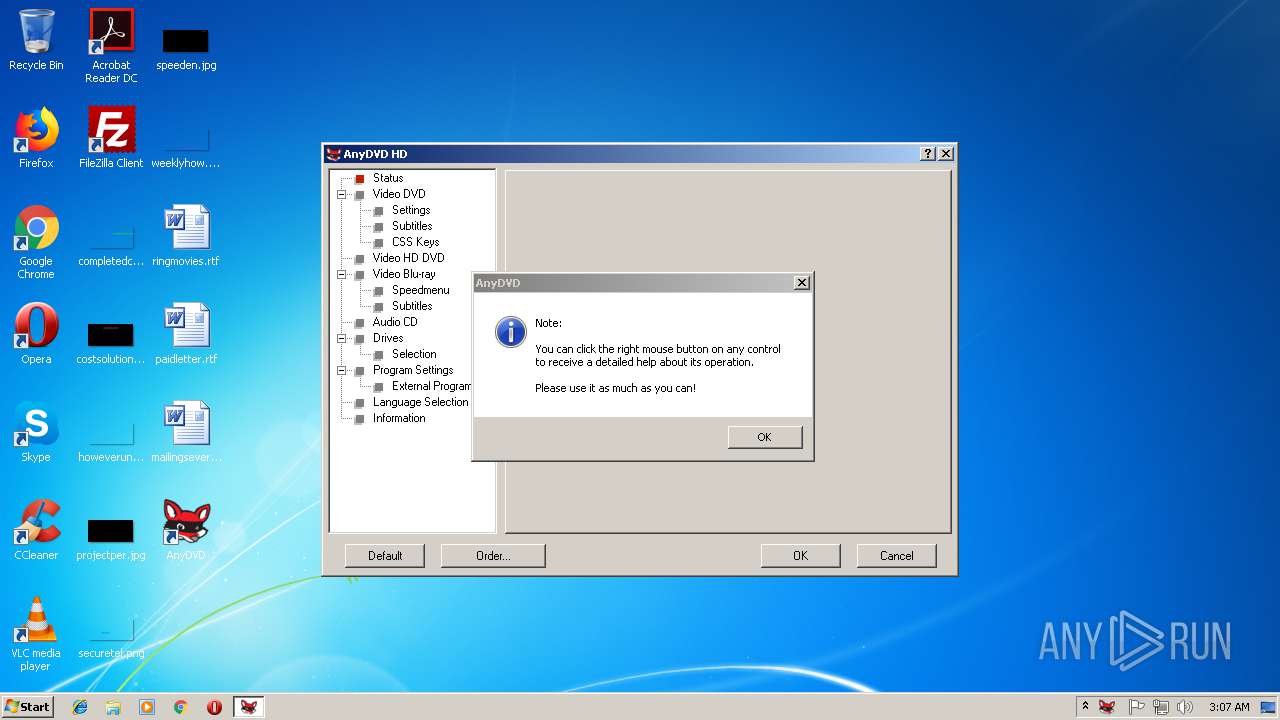Click the AnyDVD taskbar button
Image resolution: width=1280 pixels, height=720 pixels.
coord(248,707)
